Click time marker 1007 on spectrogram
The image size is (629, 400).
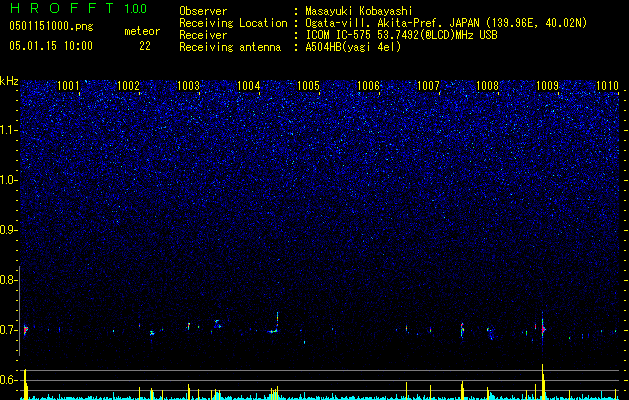[x=428, y=85]
